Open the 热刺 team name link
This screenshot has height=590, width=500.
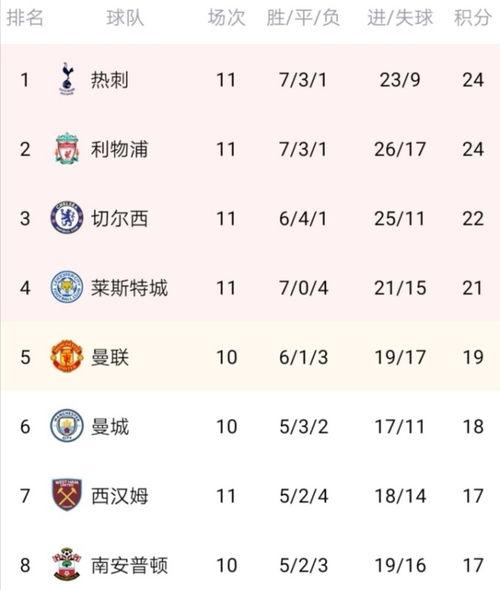pos(110,80)
